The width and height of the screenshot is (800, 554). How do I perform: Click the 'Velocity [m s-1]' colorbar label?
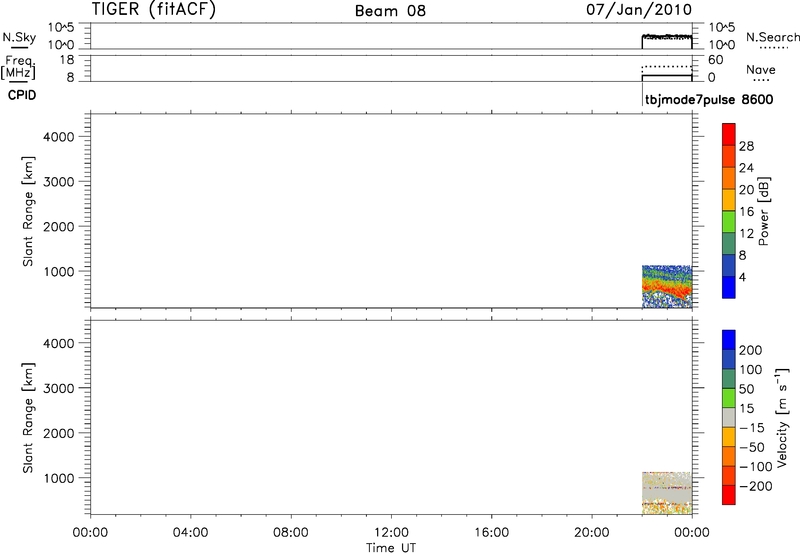[782, 417]
